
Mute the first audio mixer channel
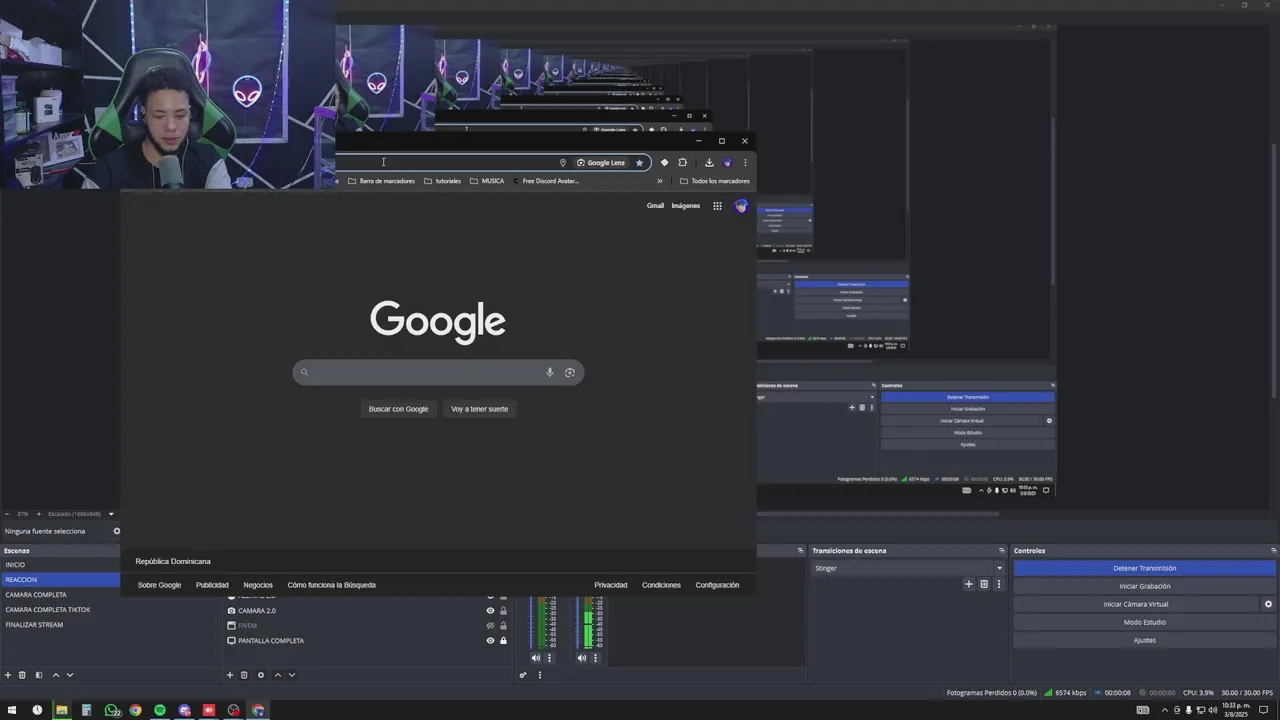point(536,658)
